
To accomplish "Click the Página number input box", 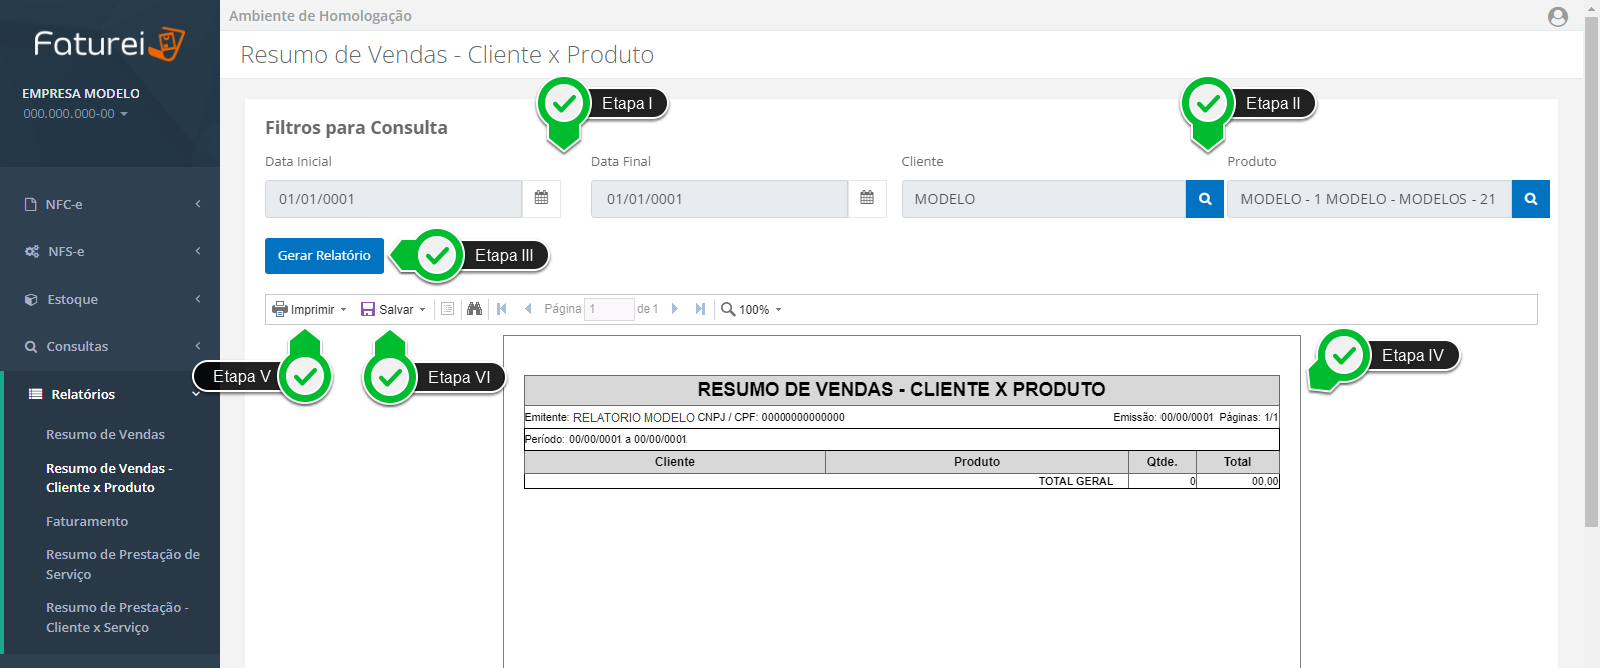I will 609,309.
